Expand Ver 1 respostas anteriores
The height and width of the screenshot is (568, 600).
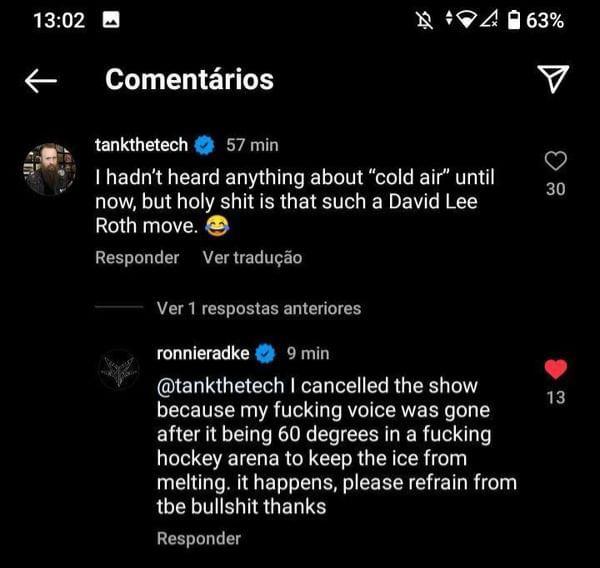tap(259, 309)
